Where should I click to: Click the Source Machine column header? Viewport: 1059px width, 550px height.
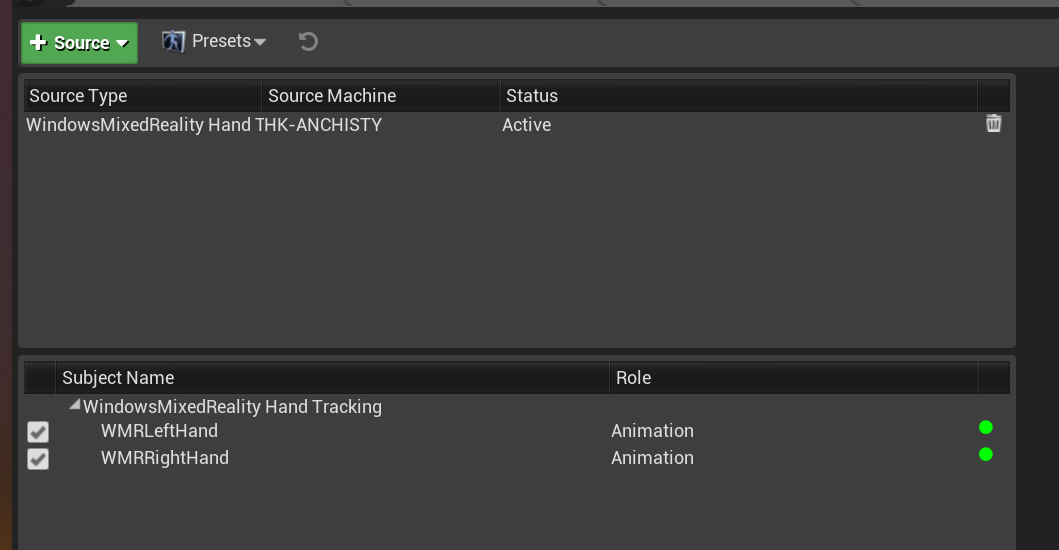pyautogui.click(x=332, y=96)
